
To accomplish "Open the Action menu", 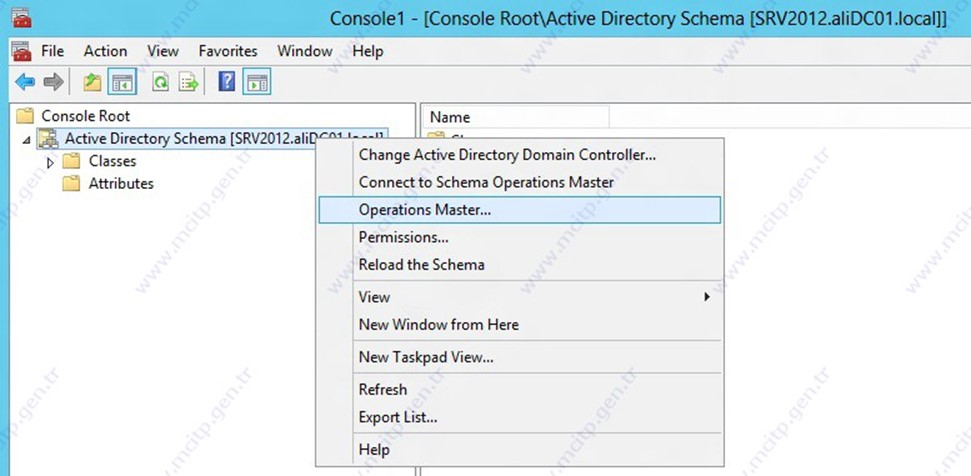I will (105, 51).
